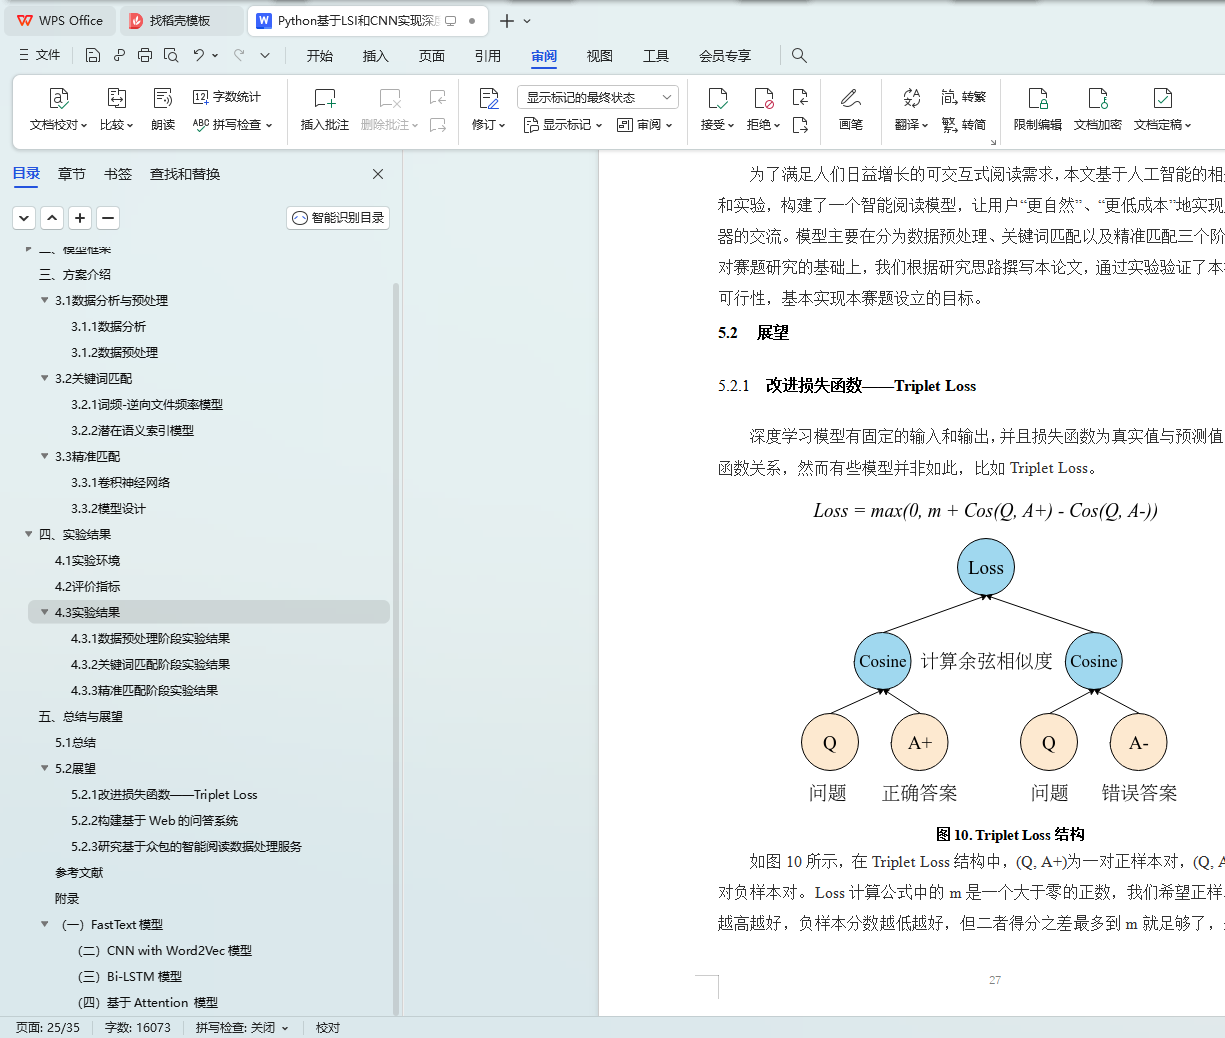Switch to 查找和替换 pane tab
1225x1038 pixels.
click(185, 174)
